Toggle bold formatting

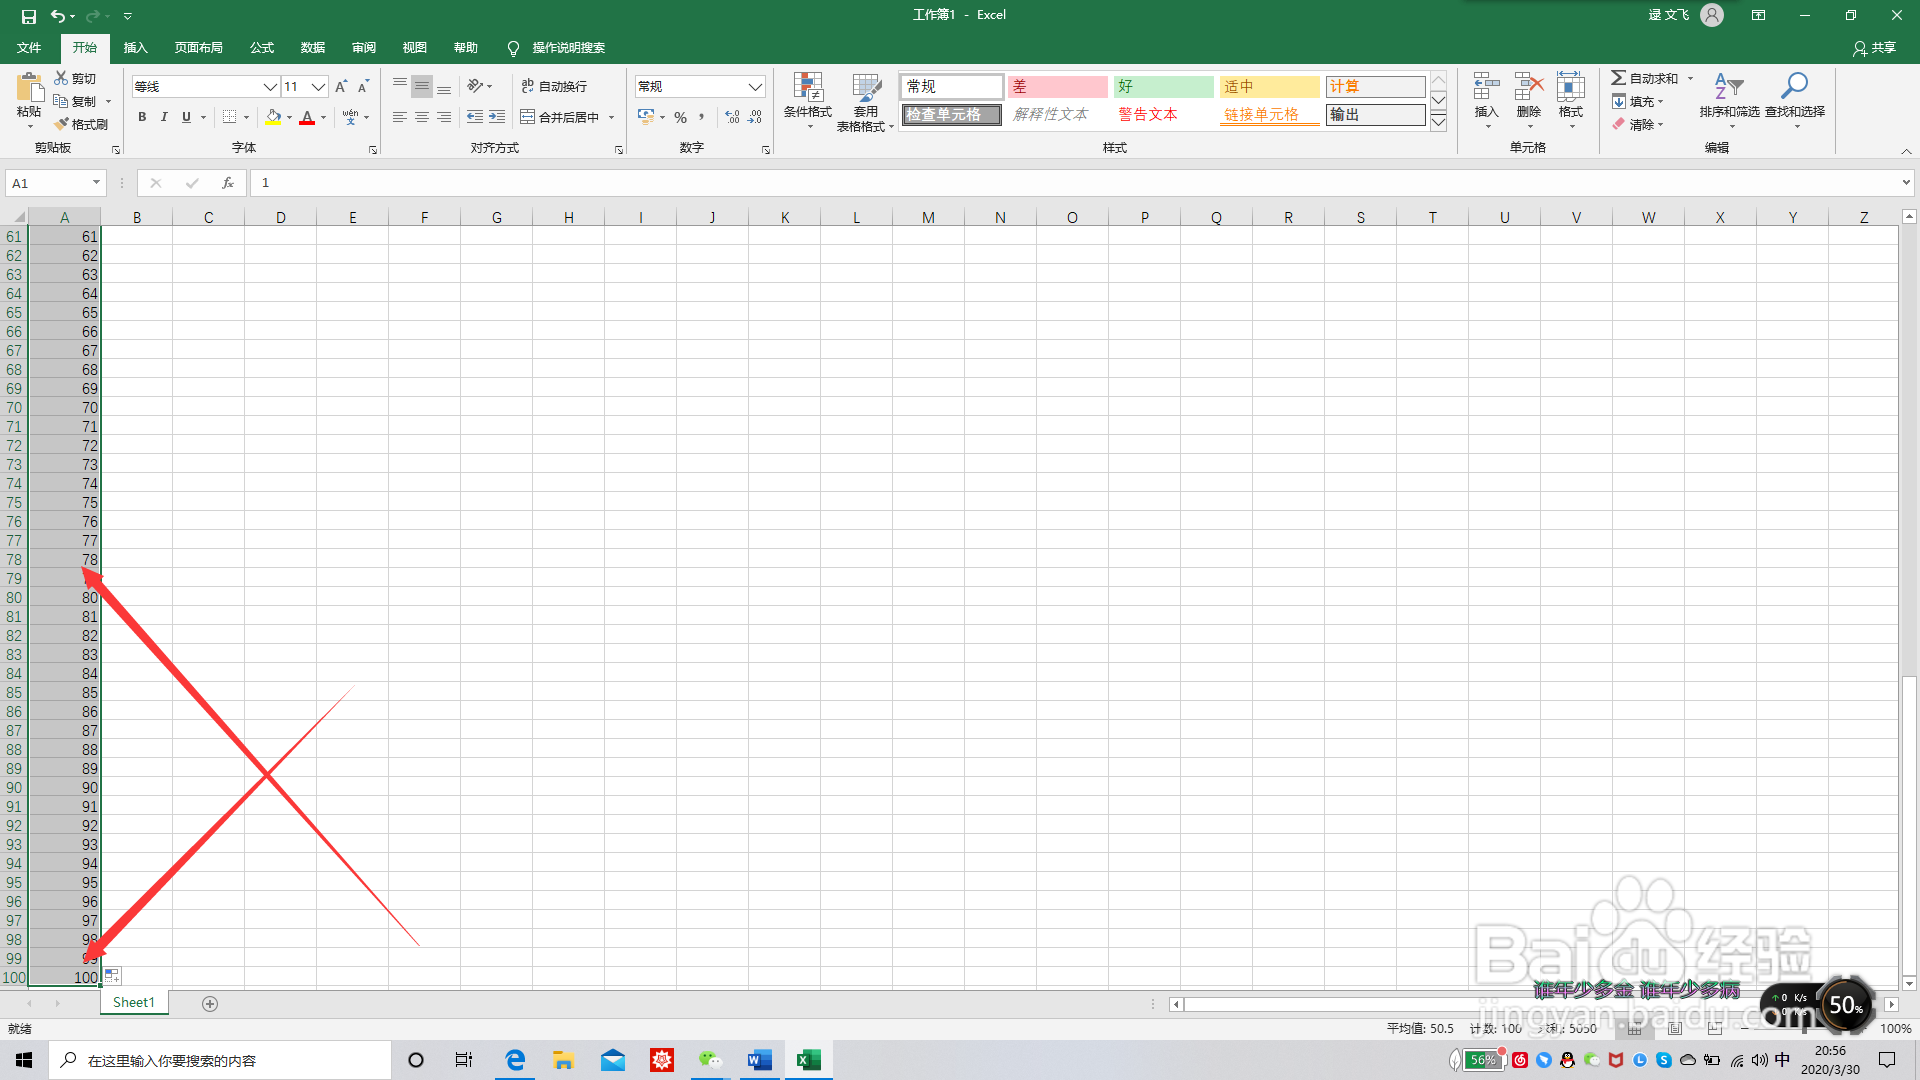(142, 117)
